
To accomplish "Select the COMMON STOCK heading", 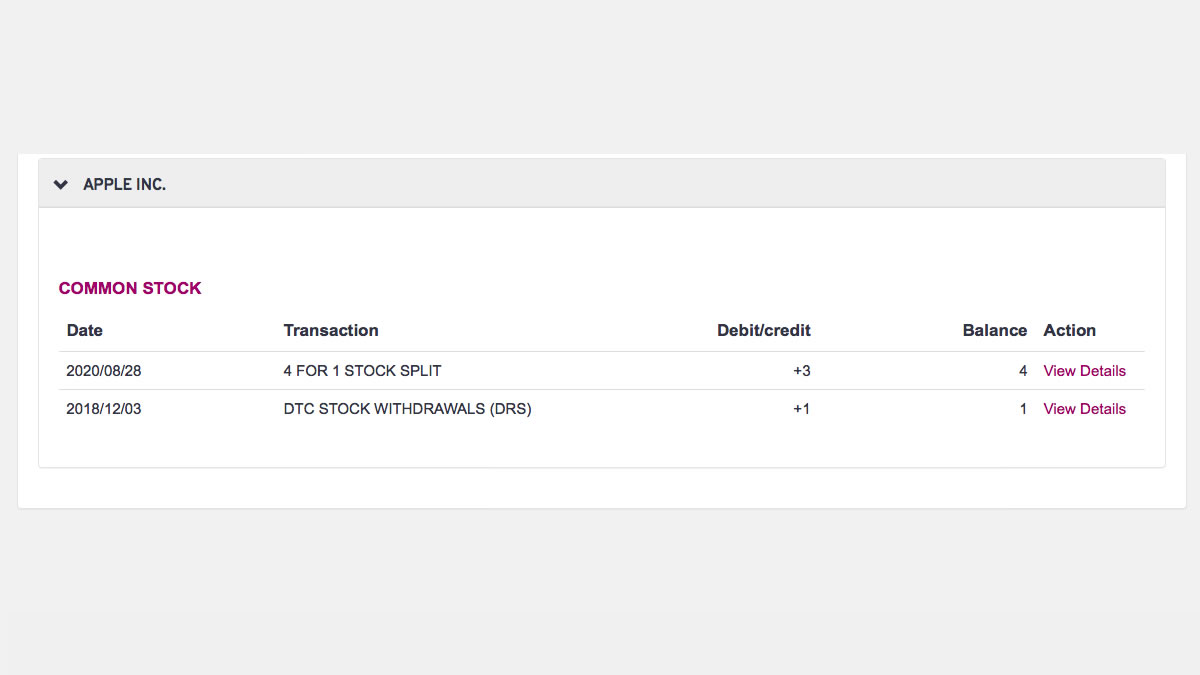I will coord(130,288).
